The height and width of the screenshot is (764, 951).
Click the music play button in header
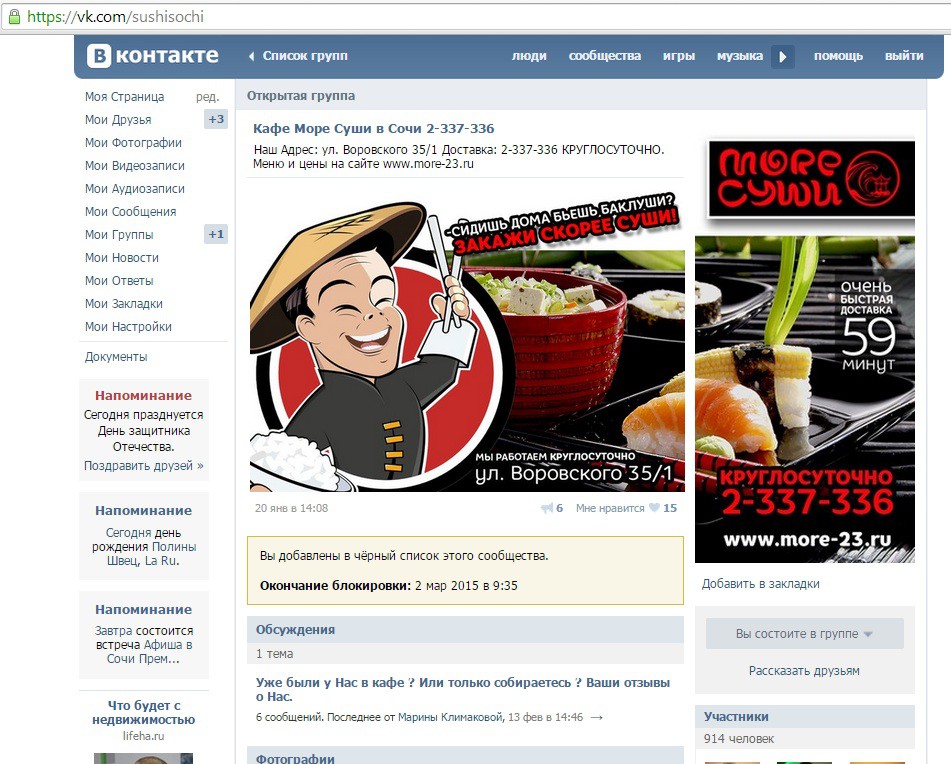783,57
